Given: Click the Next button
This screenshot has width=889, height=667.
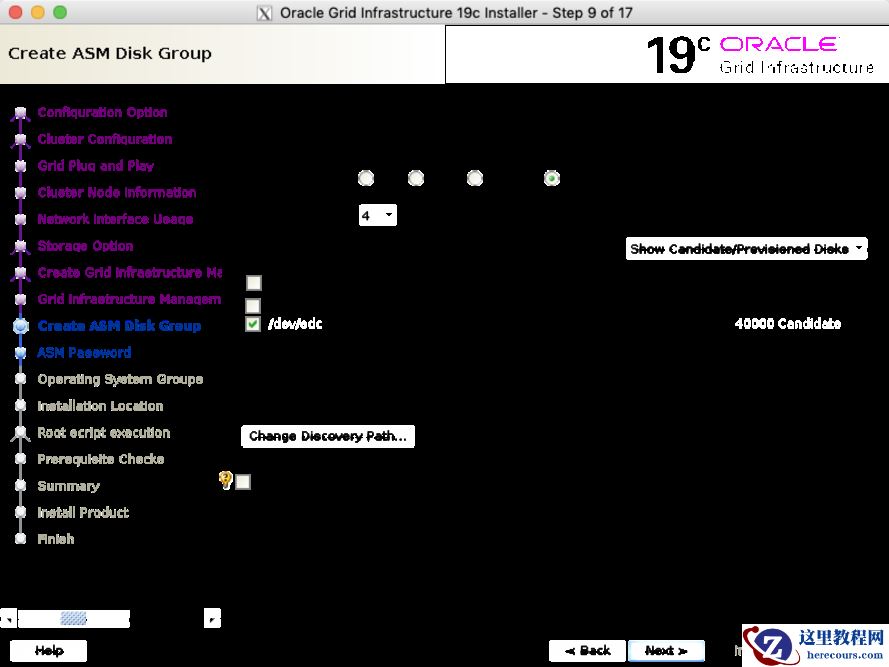Looking at the screenshot, I should [666, 651].
